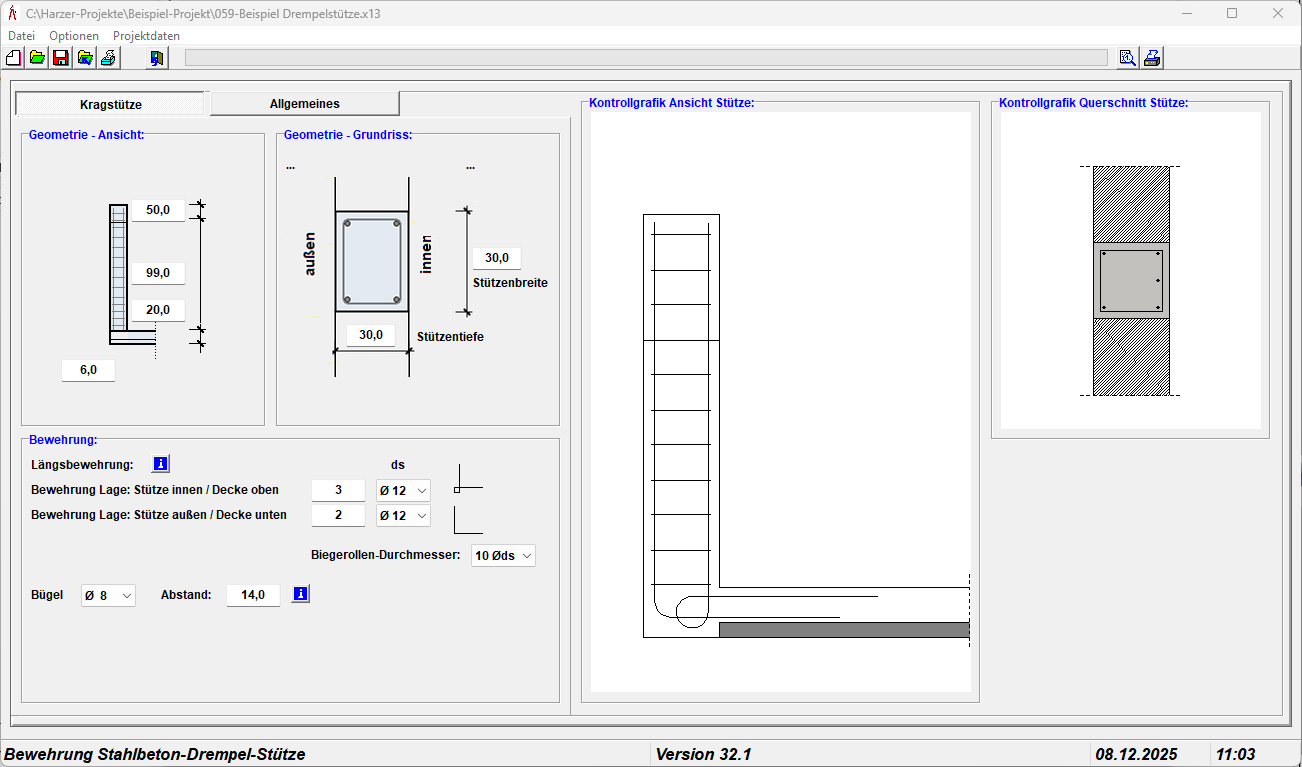Click the open folder icon in the toolbar
Image resolution: width=1302 pixels, height=767 pixels.
click(37, 58)
